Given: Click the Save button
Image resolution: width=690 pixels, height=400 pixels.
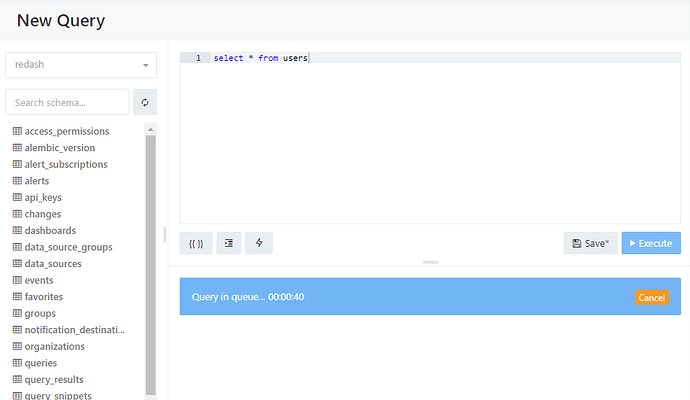Looking at the screenshot, I should point(591,243).
